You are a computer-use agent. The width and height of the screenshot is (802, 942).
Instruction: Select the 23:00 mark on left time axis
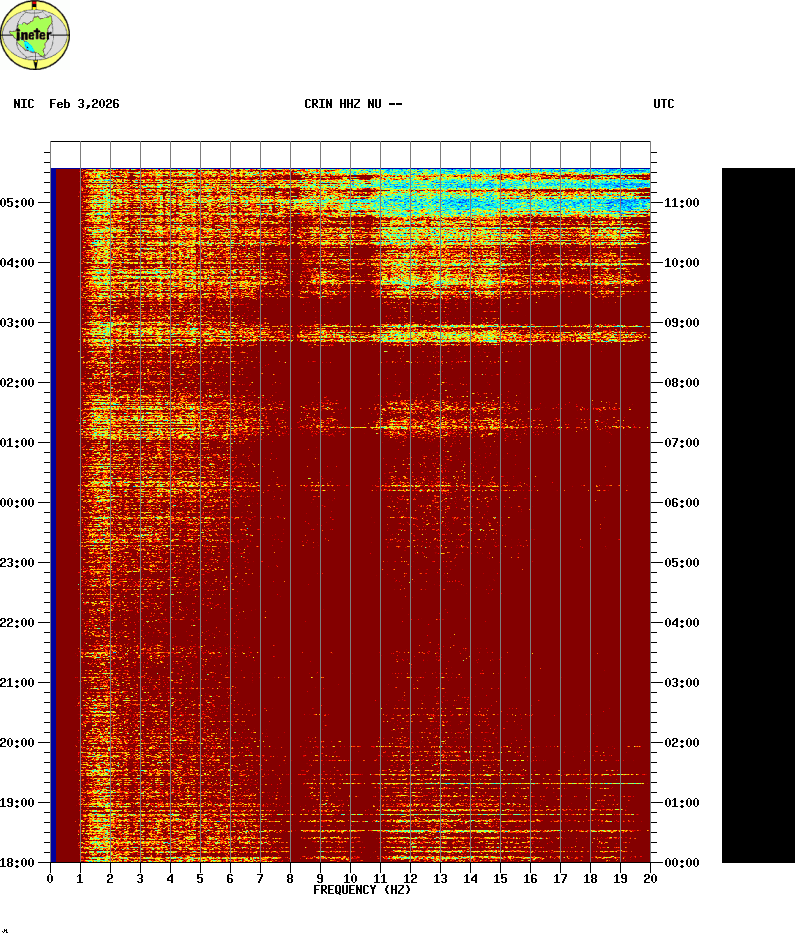coord(17,563)
